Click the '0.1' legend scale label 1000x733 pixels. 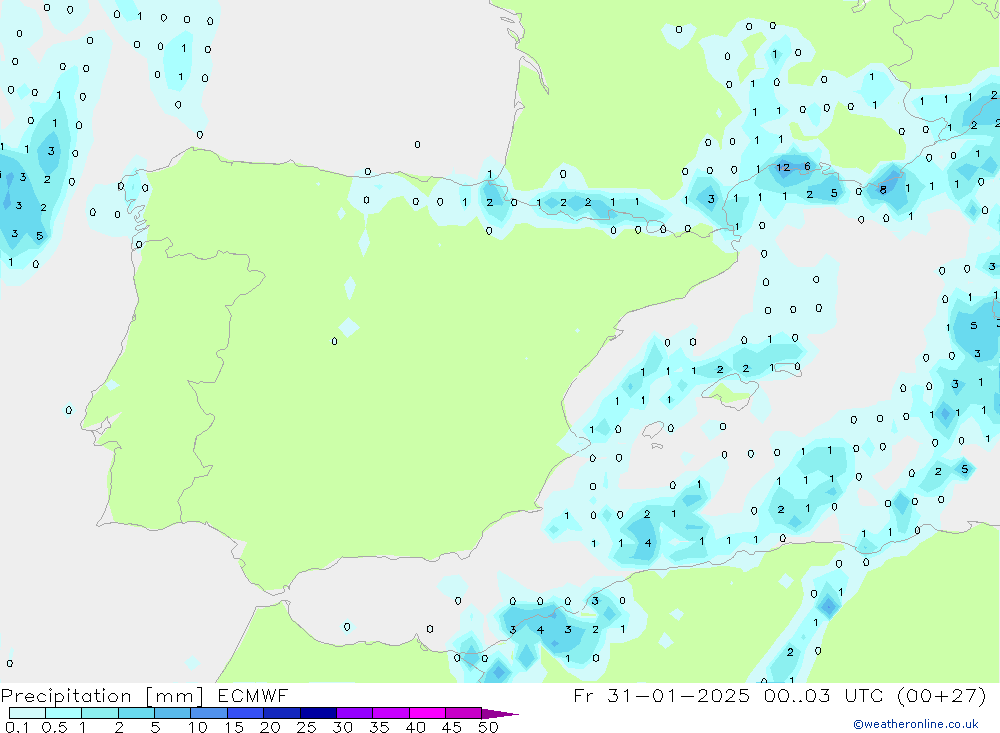pos(17,727)
